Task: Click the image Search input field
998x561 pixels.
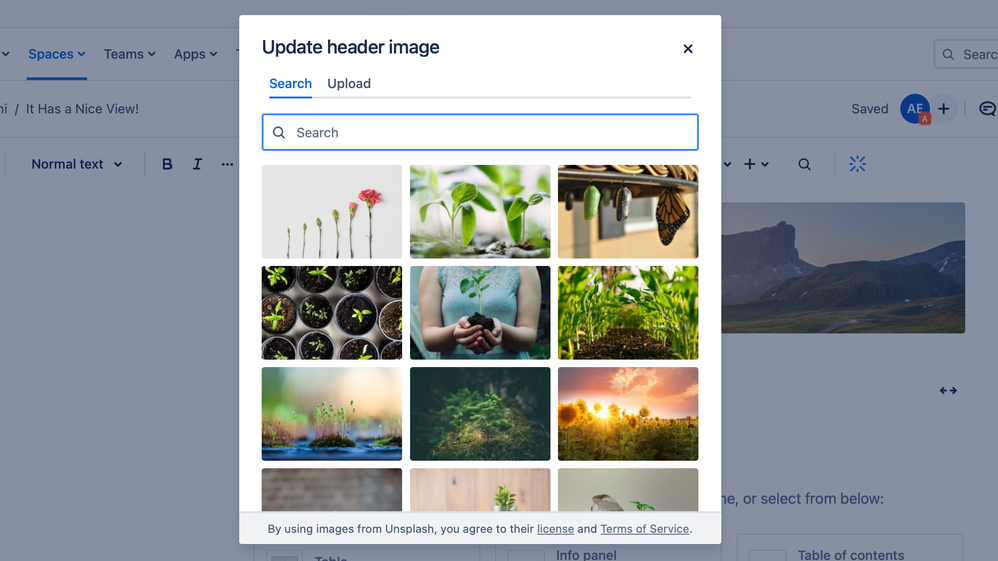Action: coord(480,132)
